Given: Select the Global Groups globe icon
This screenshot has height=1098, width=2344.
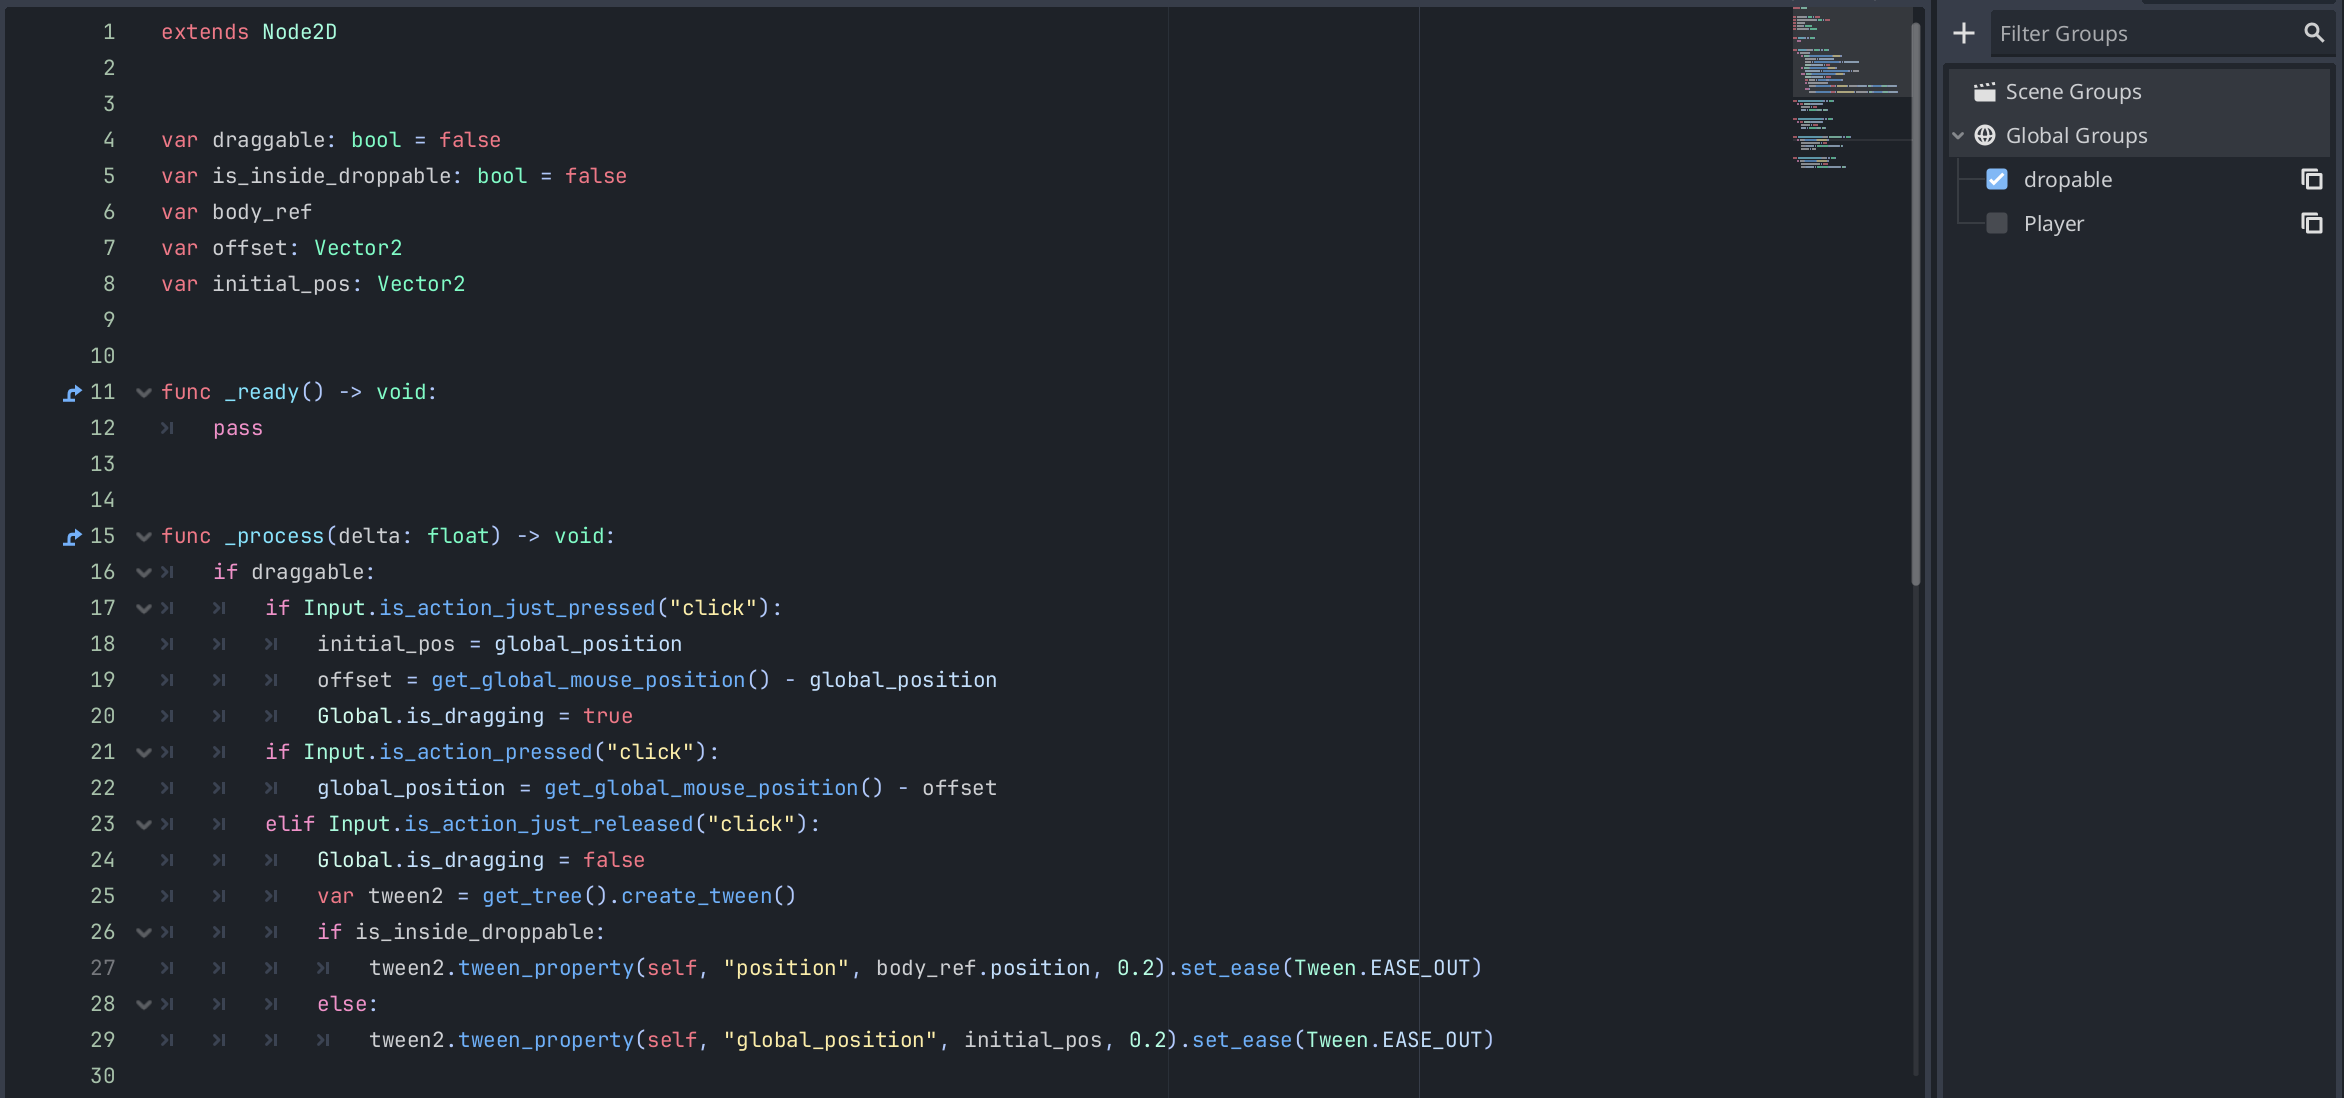Looking at the screenshot, I should pyautogui.click(x=1985, y=136).
